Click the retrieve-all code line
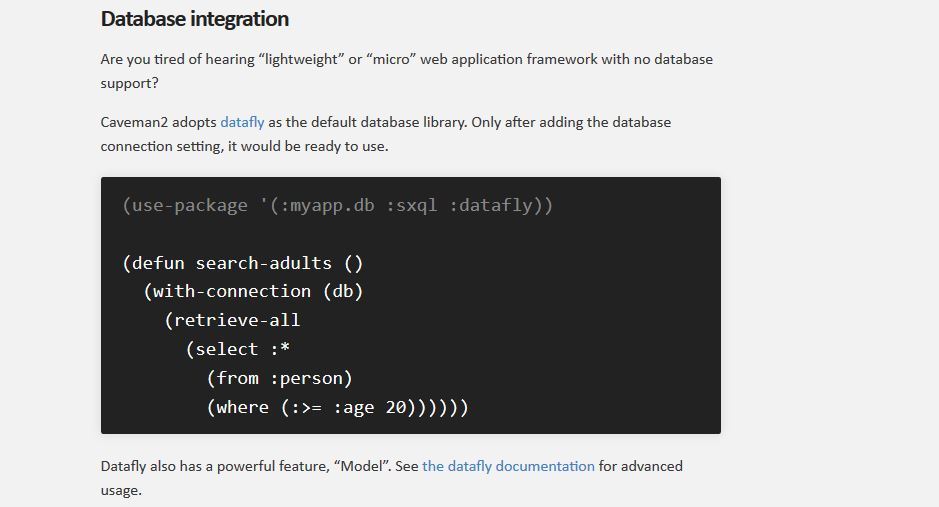 click(232, 320)
